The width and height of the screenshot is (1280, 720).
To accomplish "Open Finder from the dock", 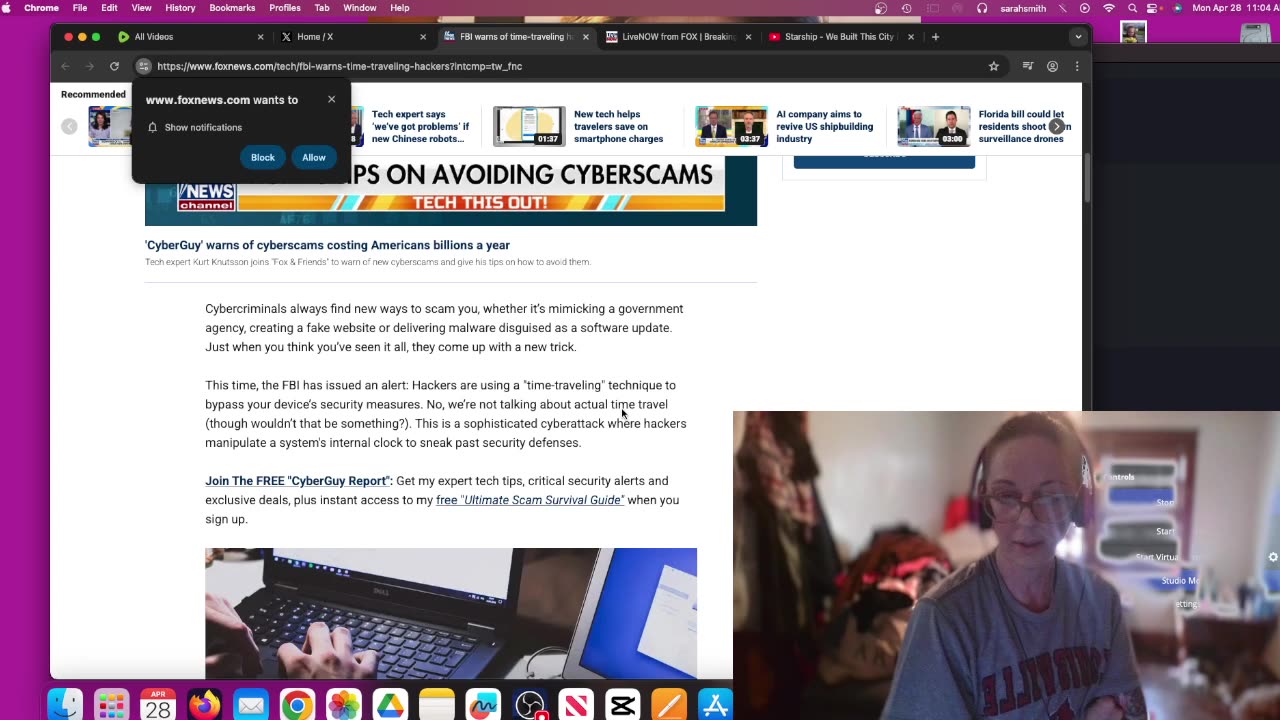I will tap(65, 705).
